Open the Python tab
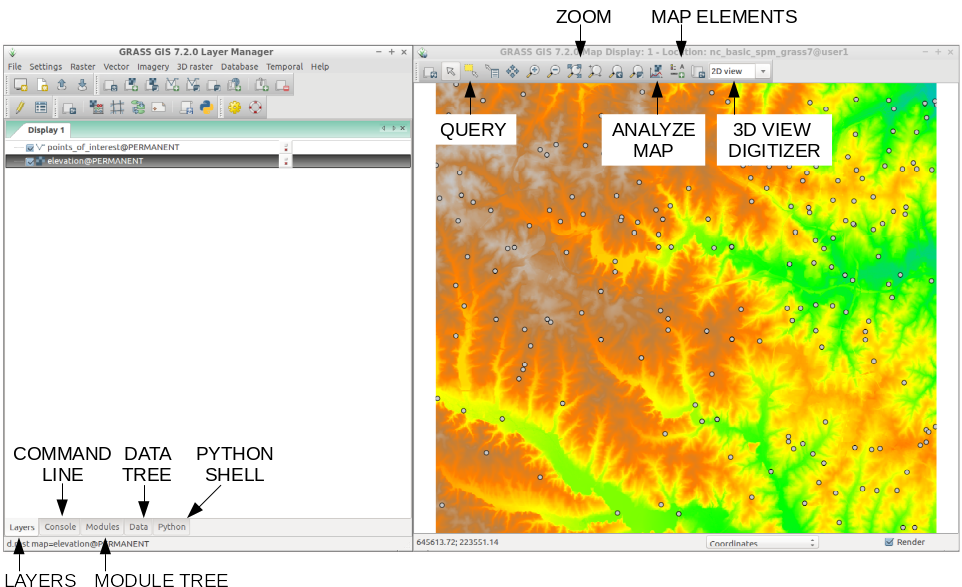This screenshot has width=962, height=587. click(171, 526)
